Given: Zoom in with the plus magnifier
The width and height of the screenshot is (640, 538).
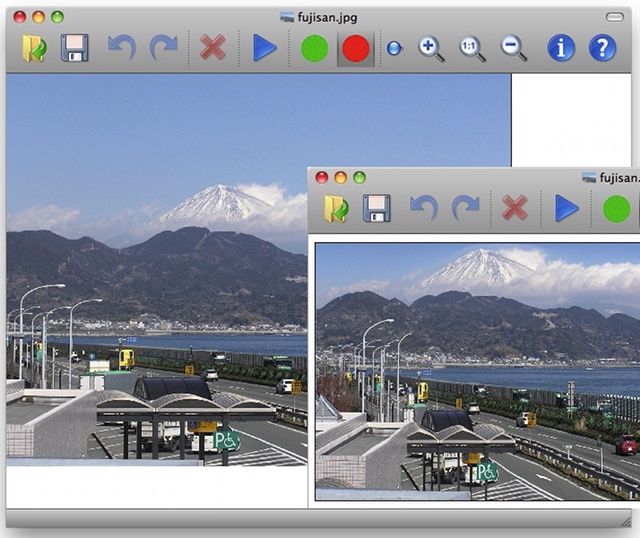Looking at the screenshot, I should [431, 49].
